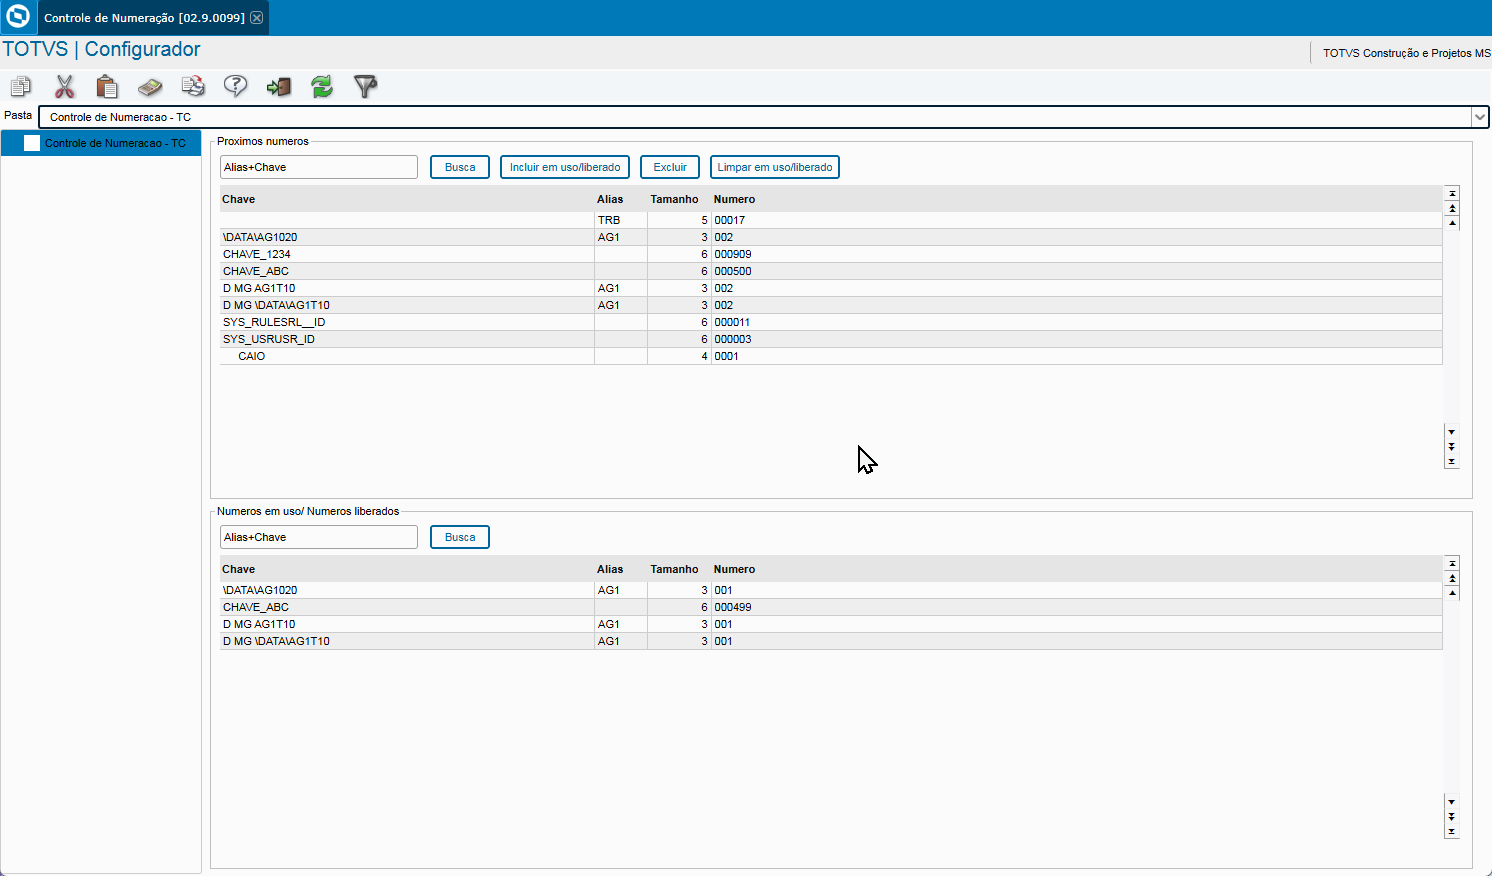The image size is (1492, 876).
Task: Page up in Numeros em uso grid
Action: click(1452, 578)
